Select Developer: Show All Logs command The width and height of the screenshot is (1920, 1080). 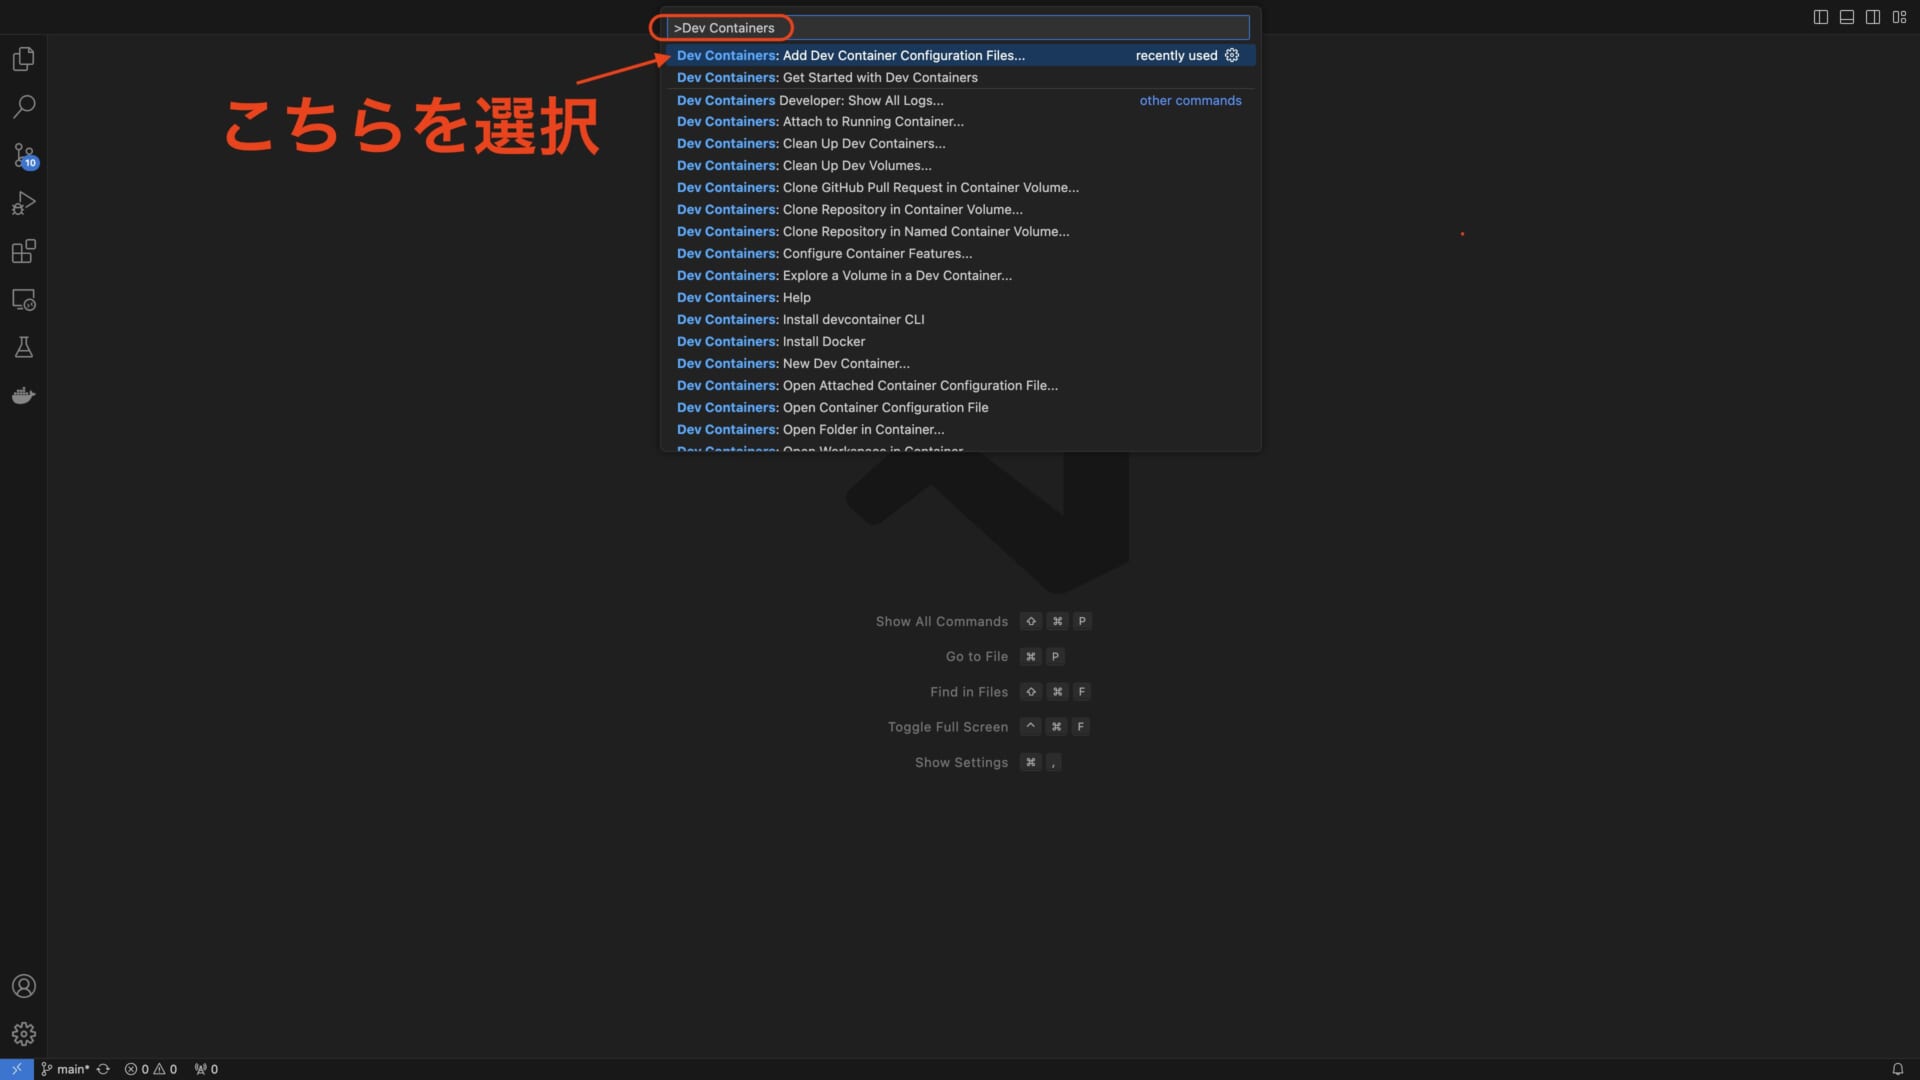960,100
